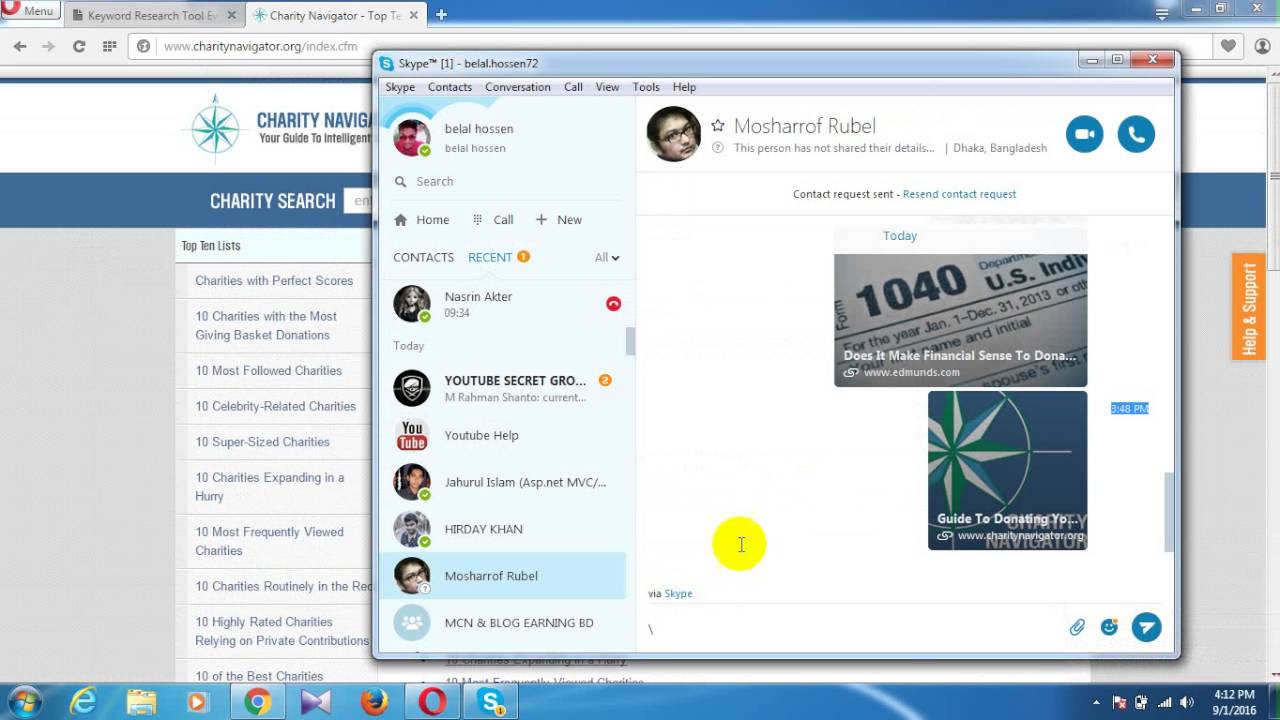Click the browser address bar
1280x720 pixels.
pos(670,46)
